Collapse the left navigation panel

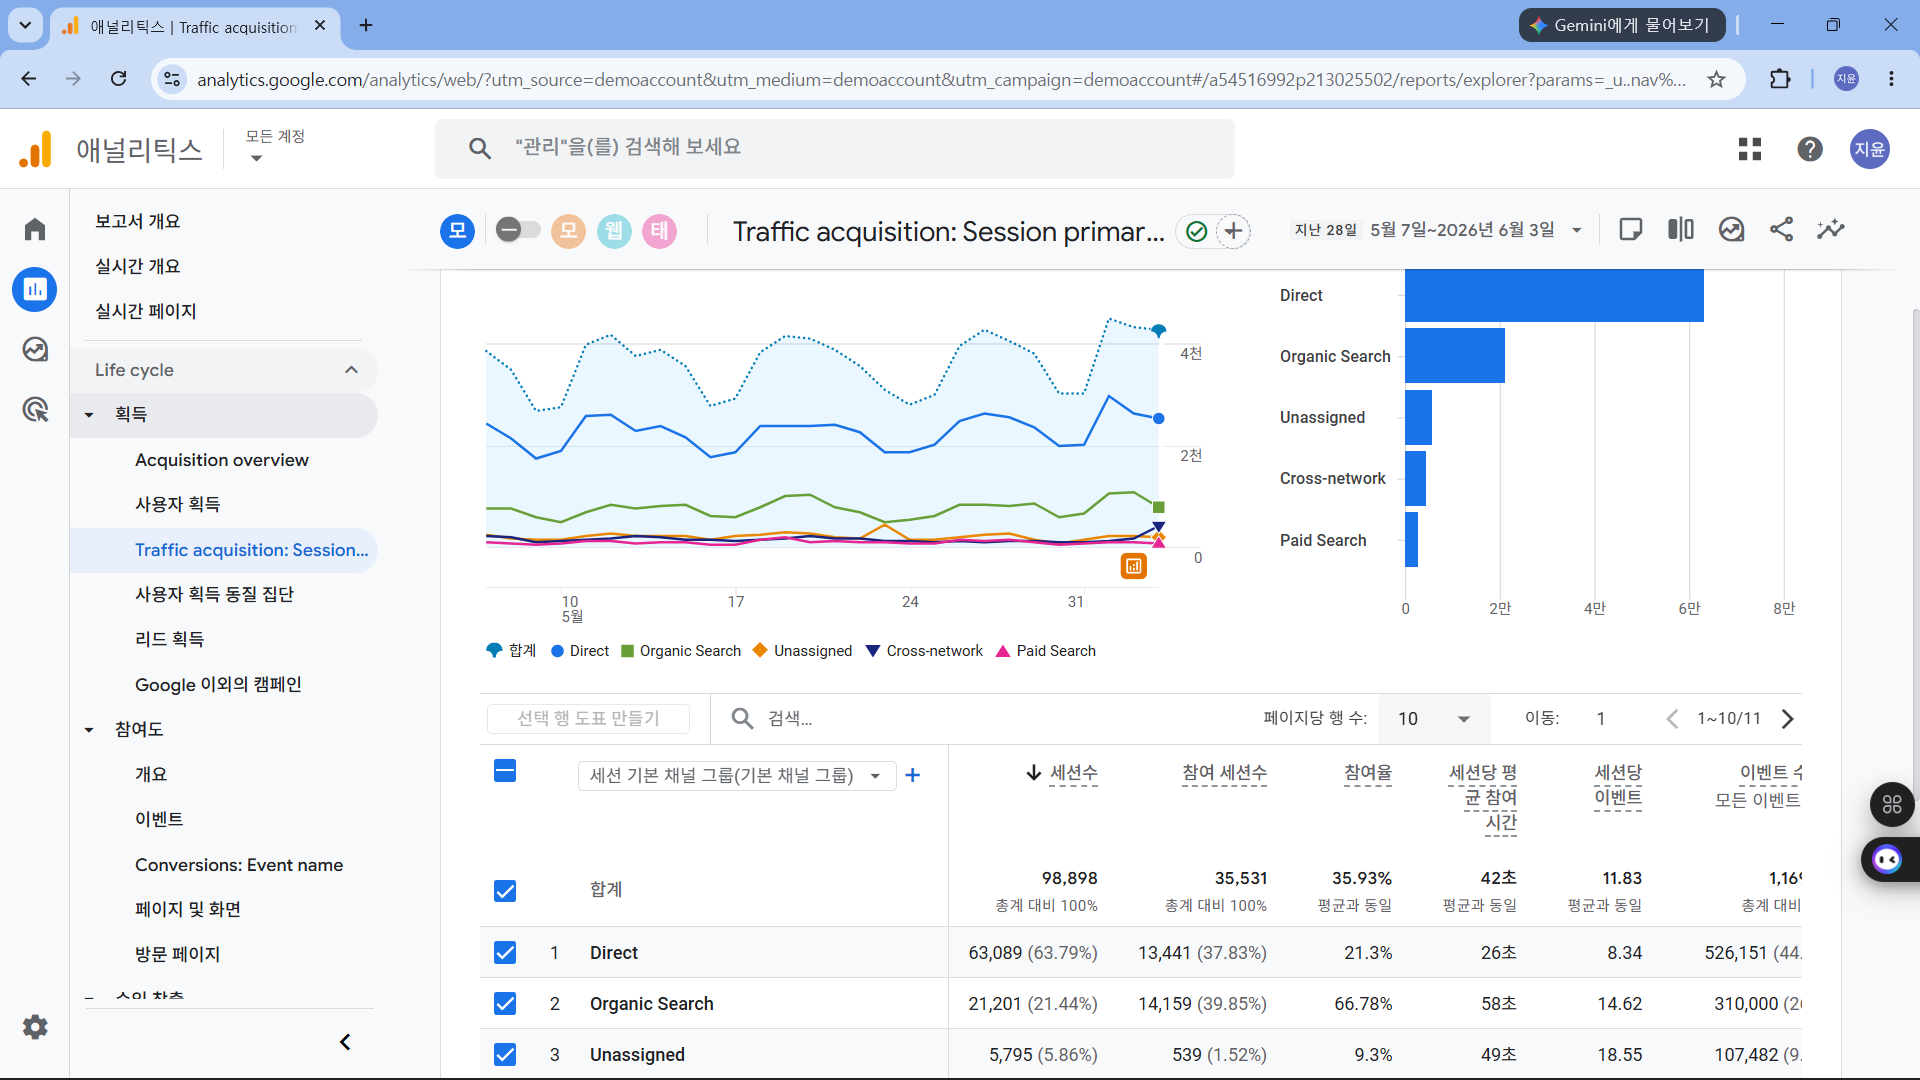(345, 1042)
